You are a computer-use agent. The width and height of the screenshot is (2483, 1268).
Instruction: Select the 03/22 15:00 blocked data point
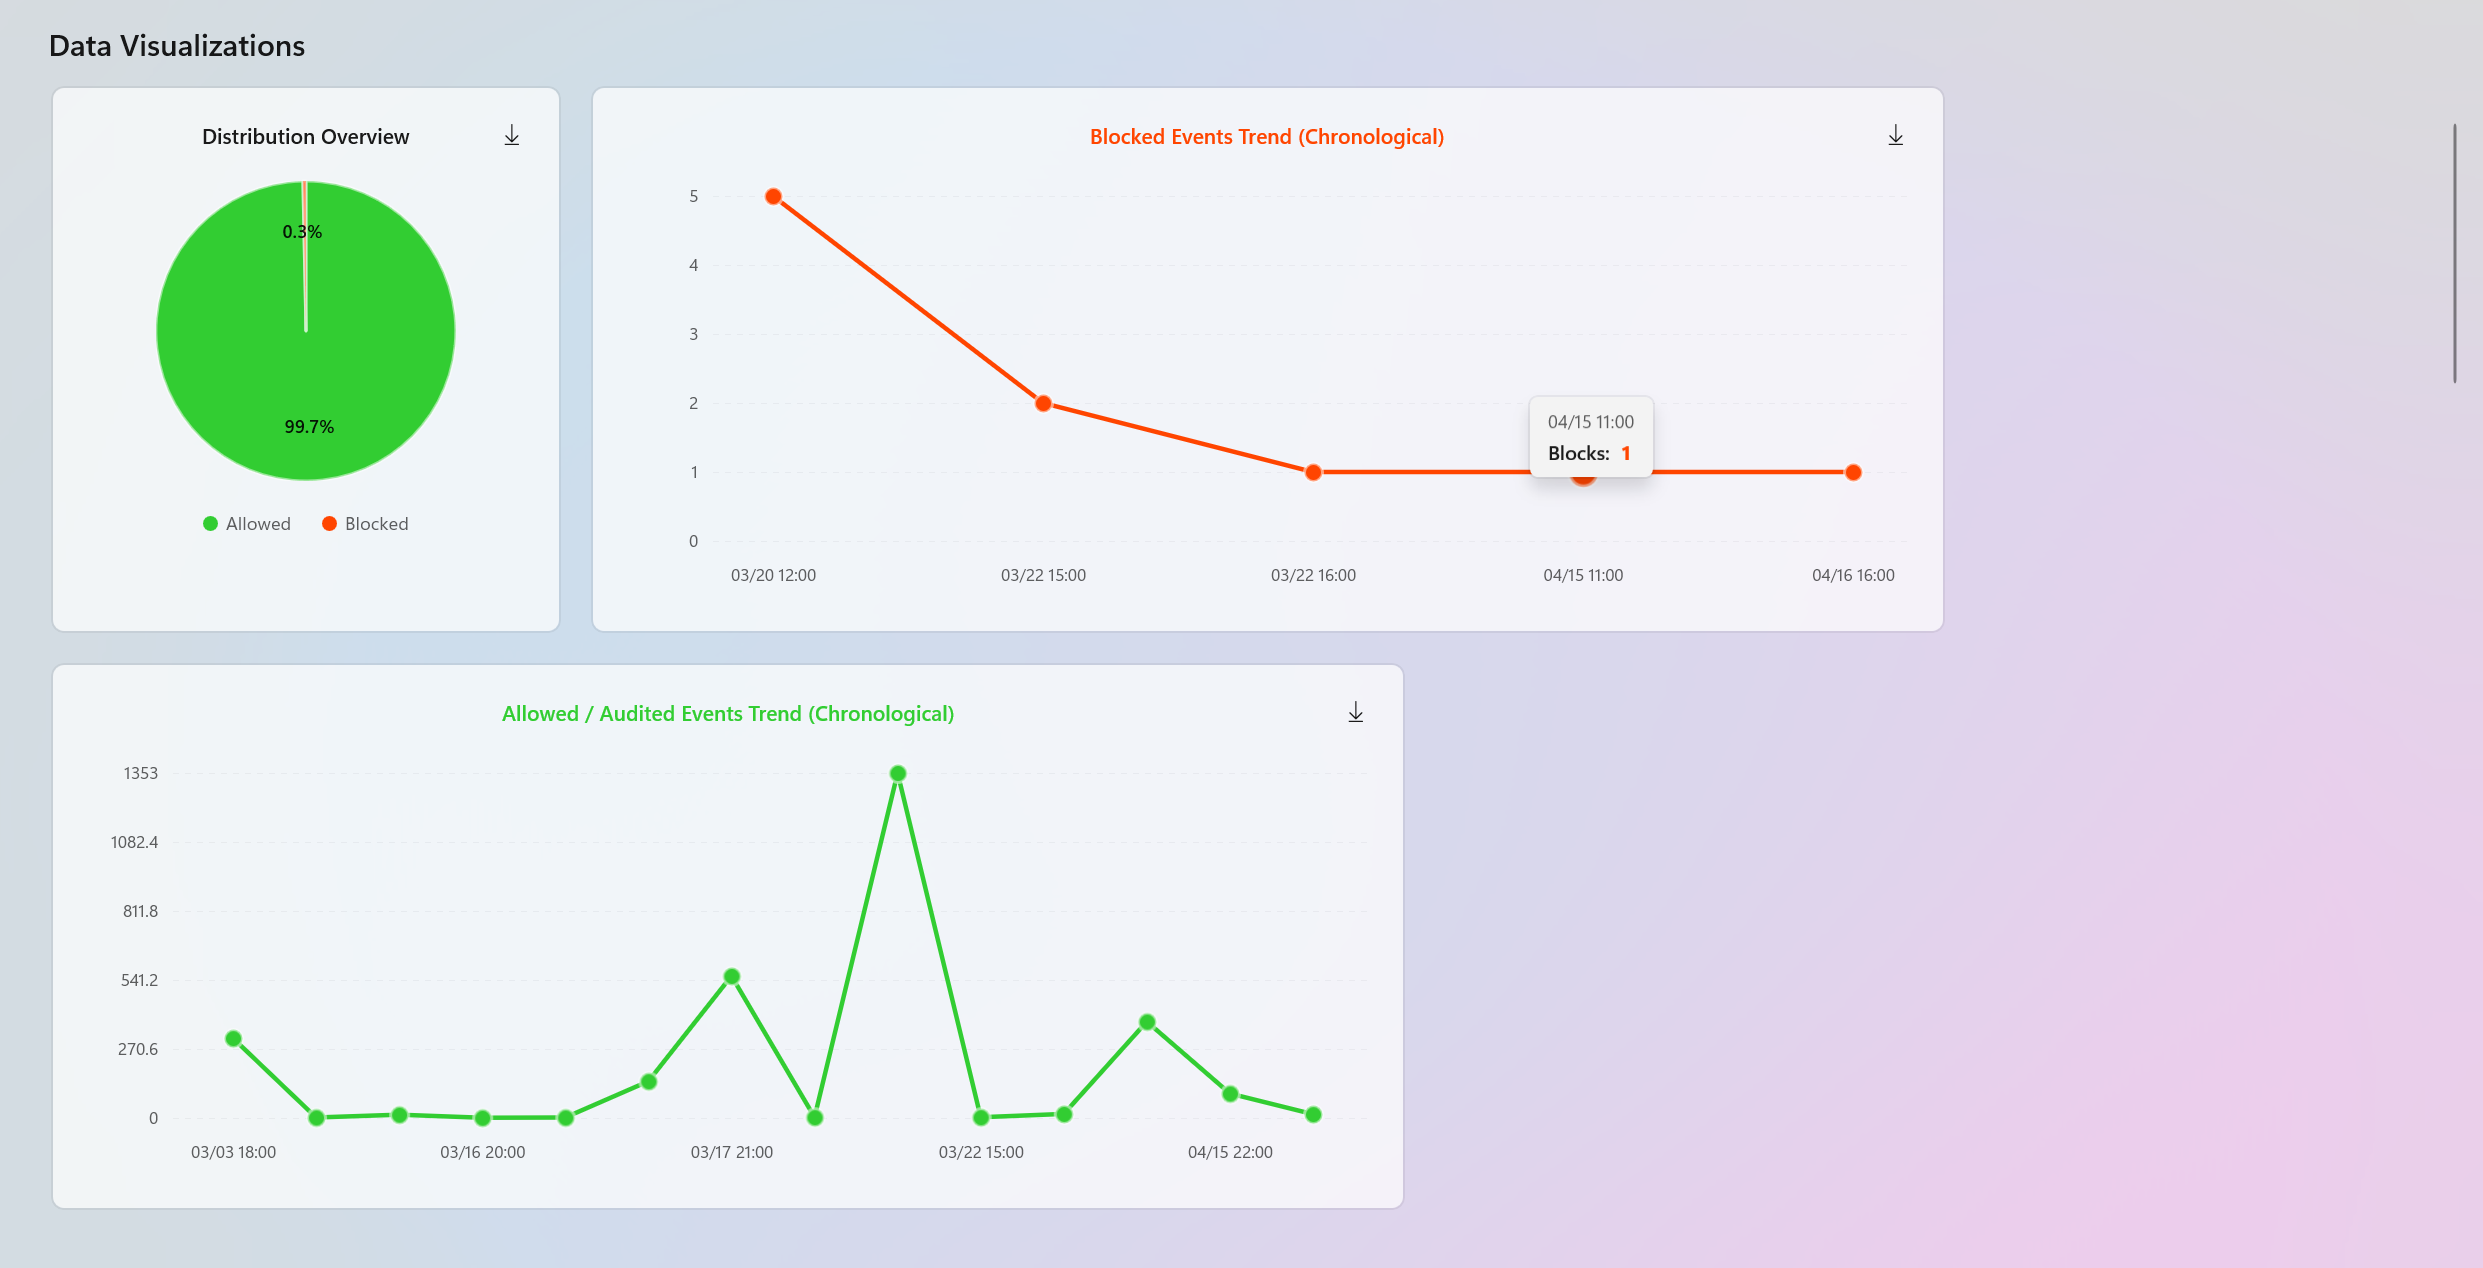[1043, 404]
